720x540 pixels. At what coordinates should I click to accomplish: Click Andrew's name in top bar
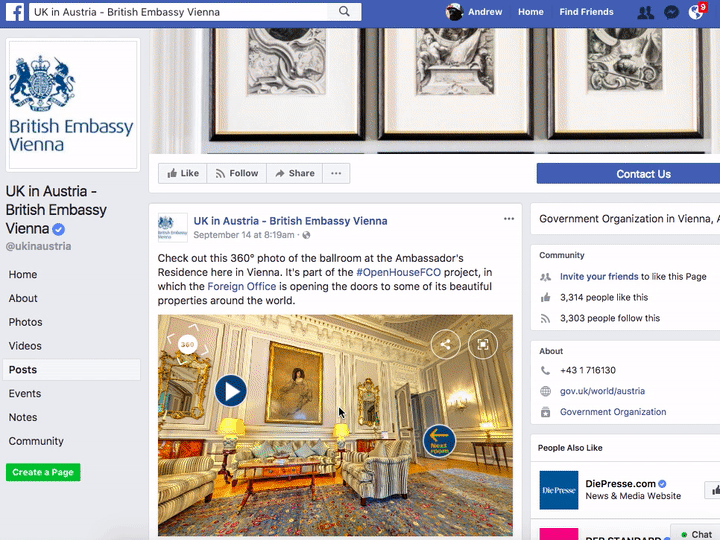[485, 12]
